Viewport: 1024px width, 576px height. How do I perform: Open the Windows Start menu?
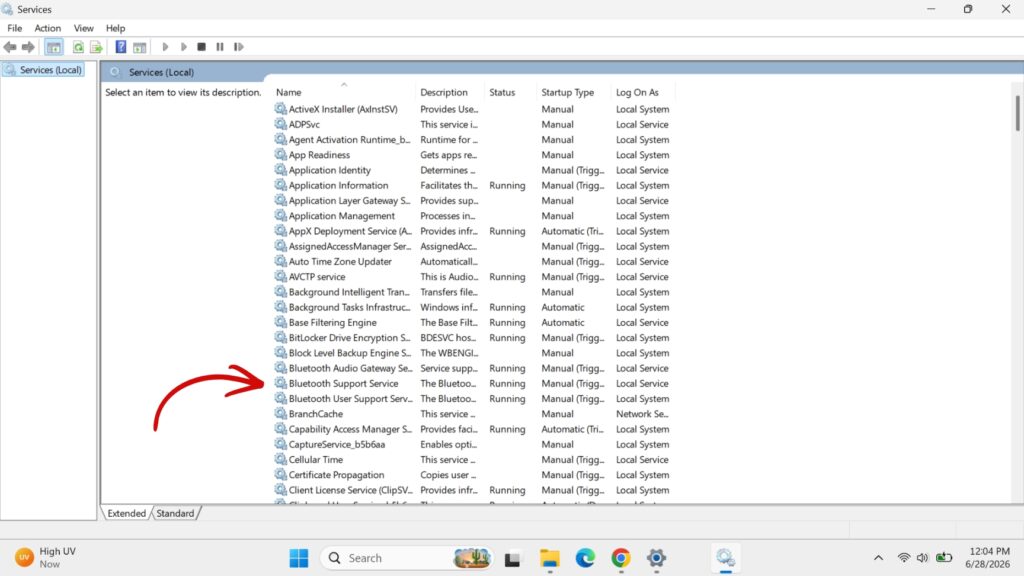tap(298, 558)
